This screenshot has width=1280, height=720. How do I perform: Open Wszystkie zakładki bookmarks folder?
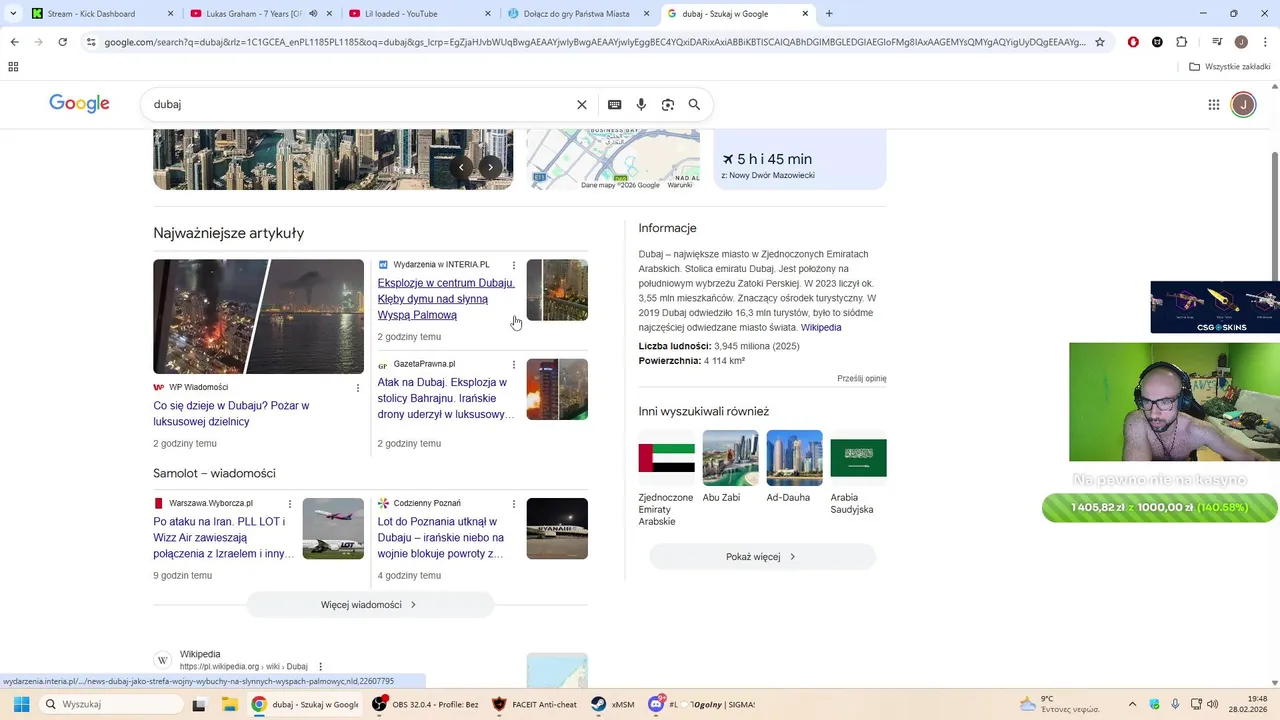tap(1230, 67)
